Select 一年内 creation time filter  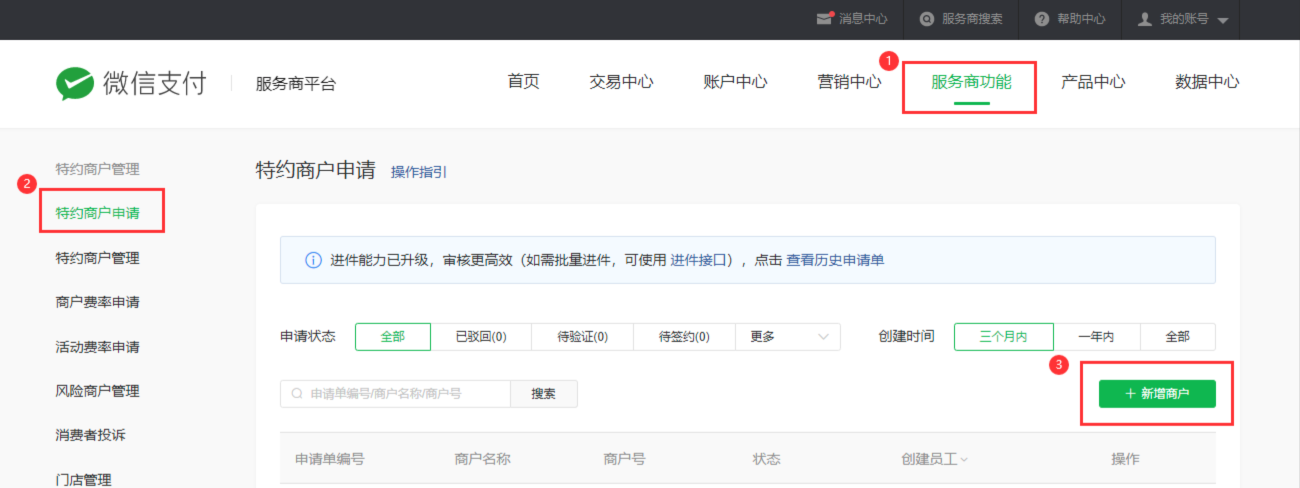tap(1097, 337)
